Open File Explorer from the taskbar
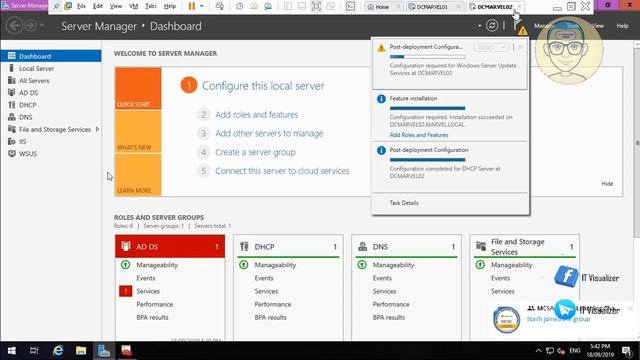 (x=81, y=351)
